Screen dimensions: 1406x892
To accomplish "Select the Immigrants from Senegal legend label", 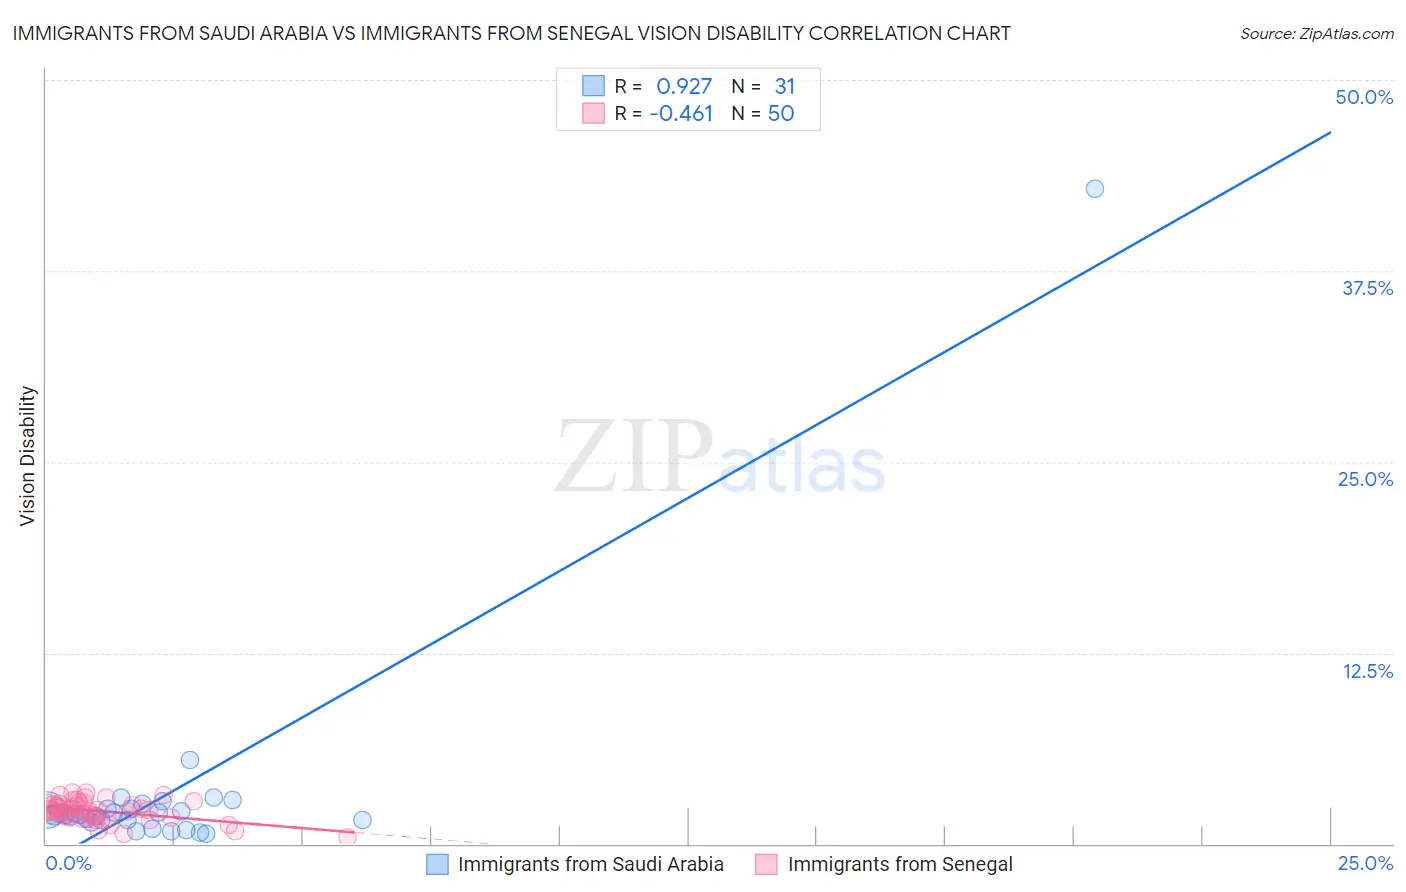I will click(900, 864).
